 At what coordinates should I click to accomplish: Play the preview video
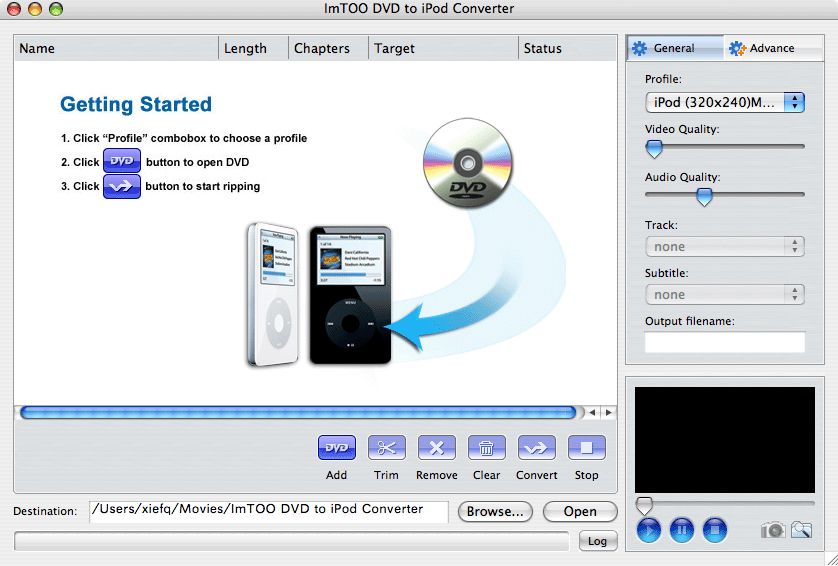coord(649,530)
